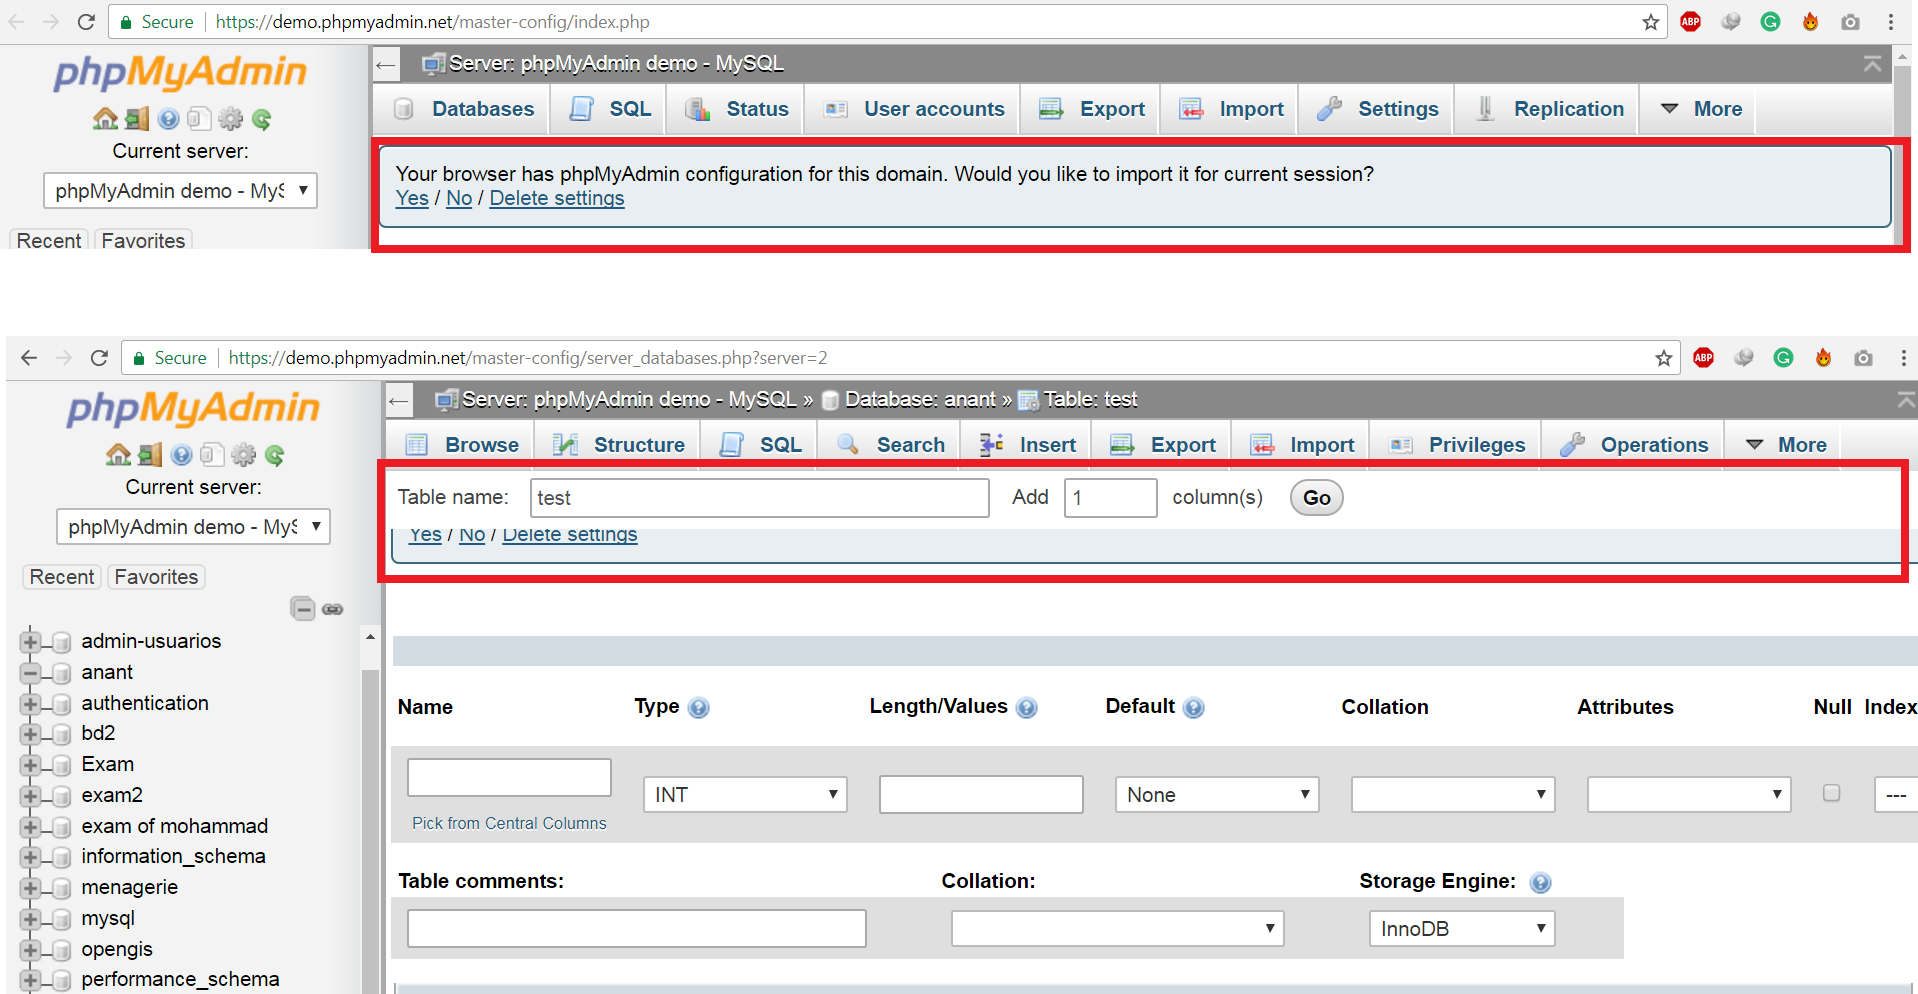Click inside the Table name input field
The image size is (1918, 994).
click(x=758, y=497)
